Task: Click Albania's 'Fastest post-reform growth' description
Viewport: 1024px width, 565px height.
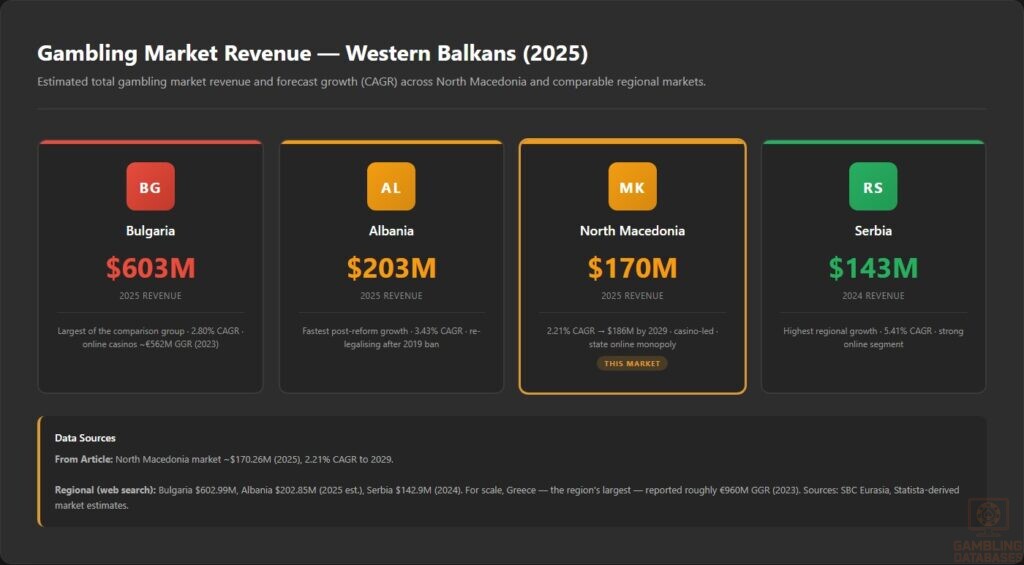Action: point(391,338)
